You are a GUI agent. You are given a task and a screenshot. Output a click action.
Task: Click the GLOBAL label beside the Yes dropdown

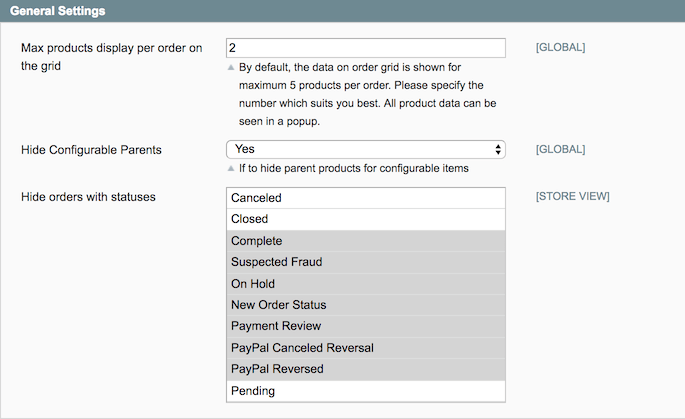pyautogui.click(x=560, y=149)
